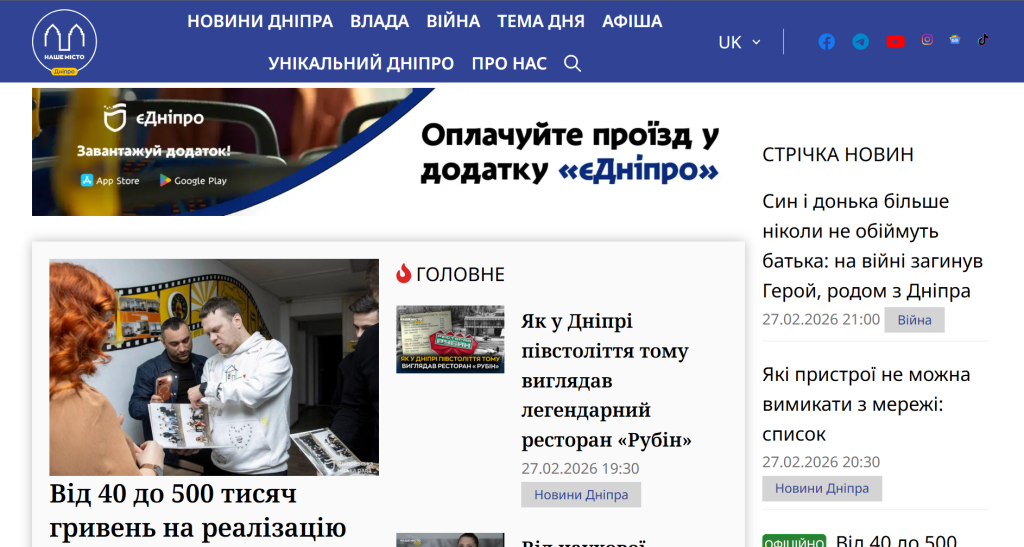Click the Рубін restaurant article thumbnail
Image resolution: width=1024 pixels, height=547 pixels.
450,339
